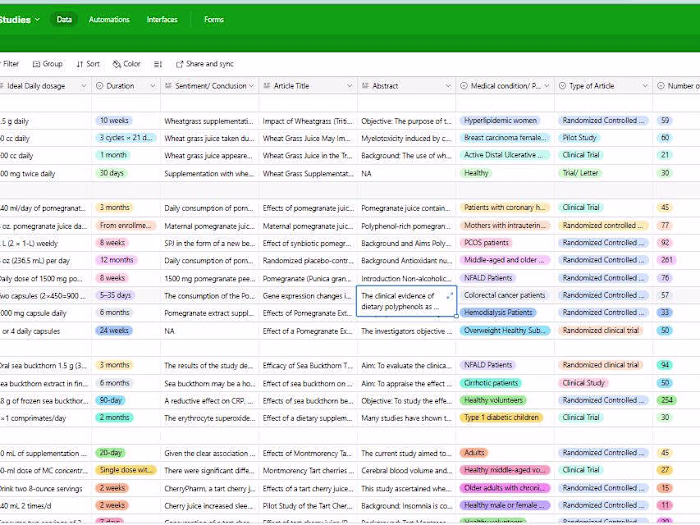
Task: Click the '24 weeks' duration tag
Action: pos(114,331)
